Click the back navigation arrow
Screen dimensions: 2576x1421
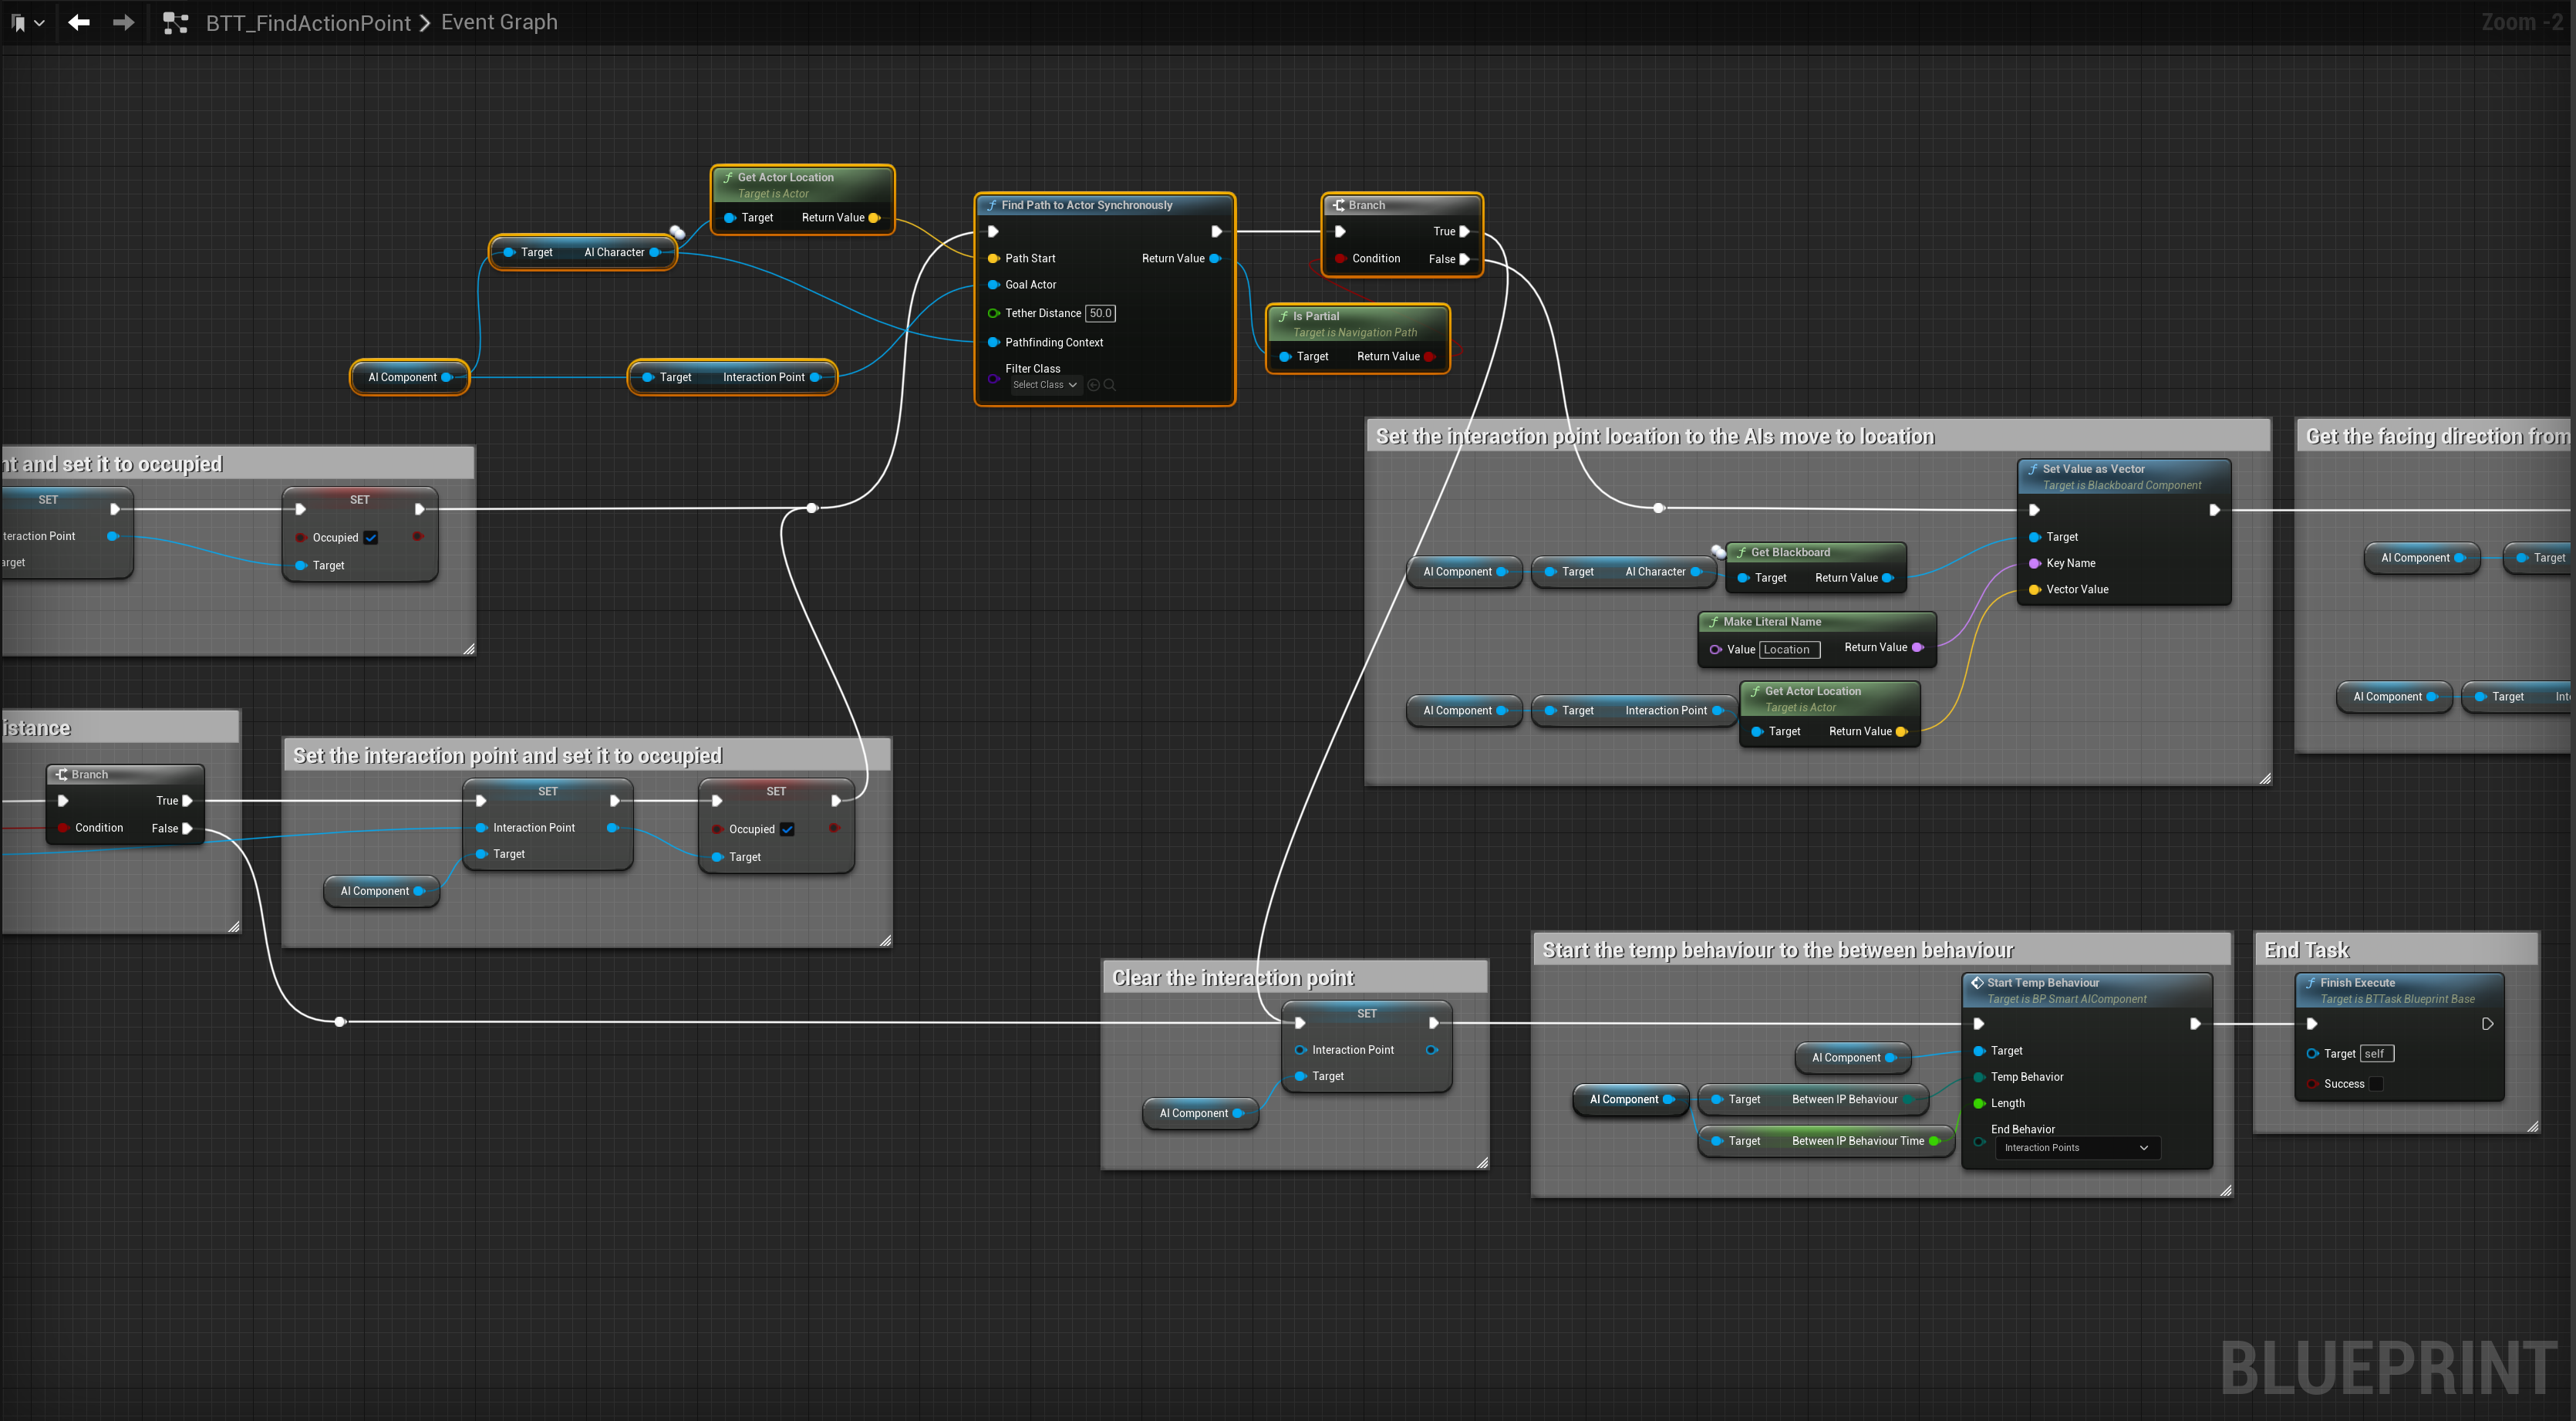click(79, 22)
